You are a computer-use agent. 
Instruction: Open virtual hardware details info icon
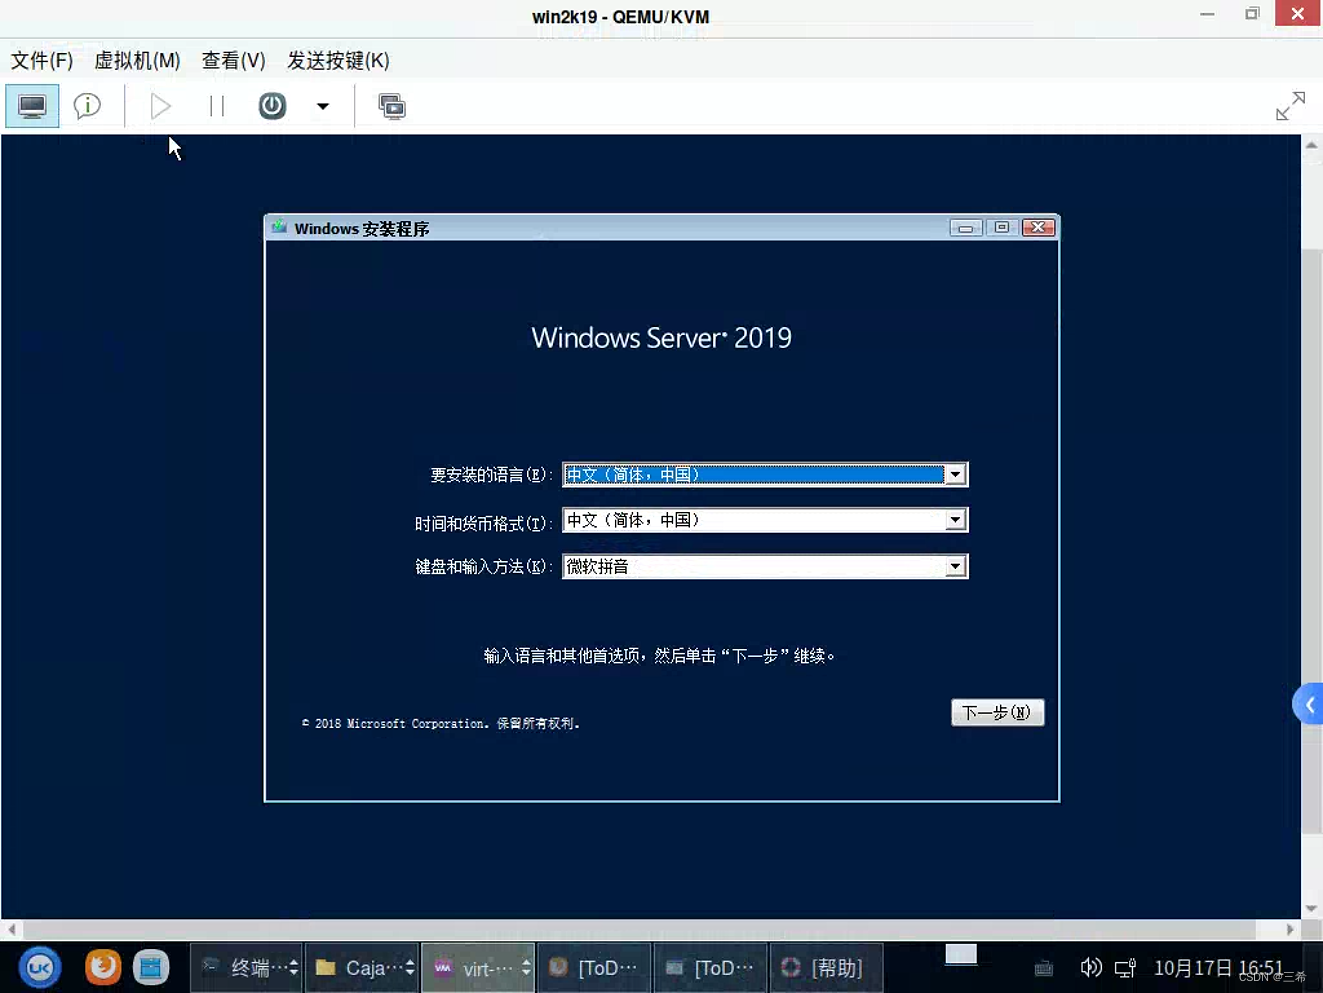click(x=88, y=106)
